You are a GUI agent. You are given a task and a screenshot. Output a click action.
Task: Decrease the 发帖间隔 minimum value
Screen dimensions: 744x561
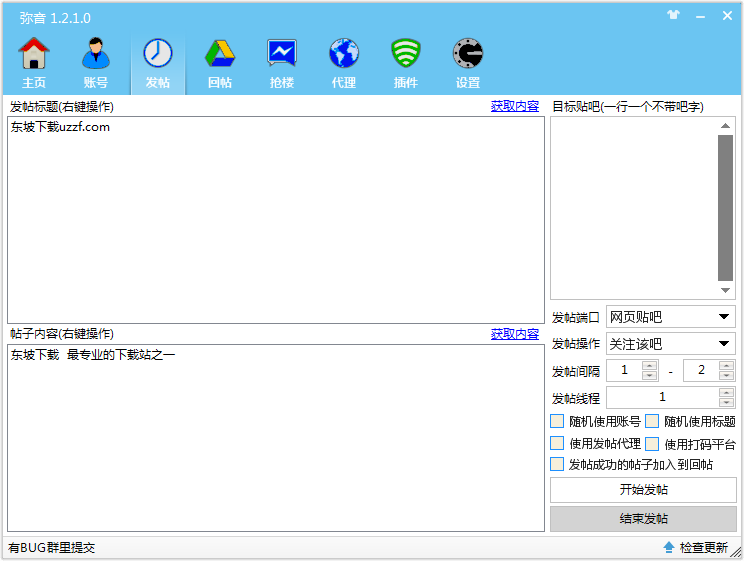tap(649, 375)
